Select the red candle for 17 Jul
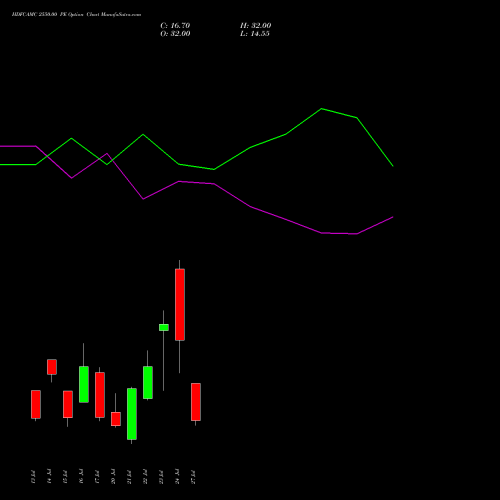 pos(100,395)
